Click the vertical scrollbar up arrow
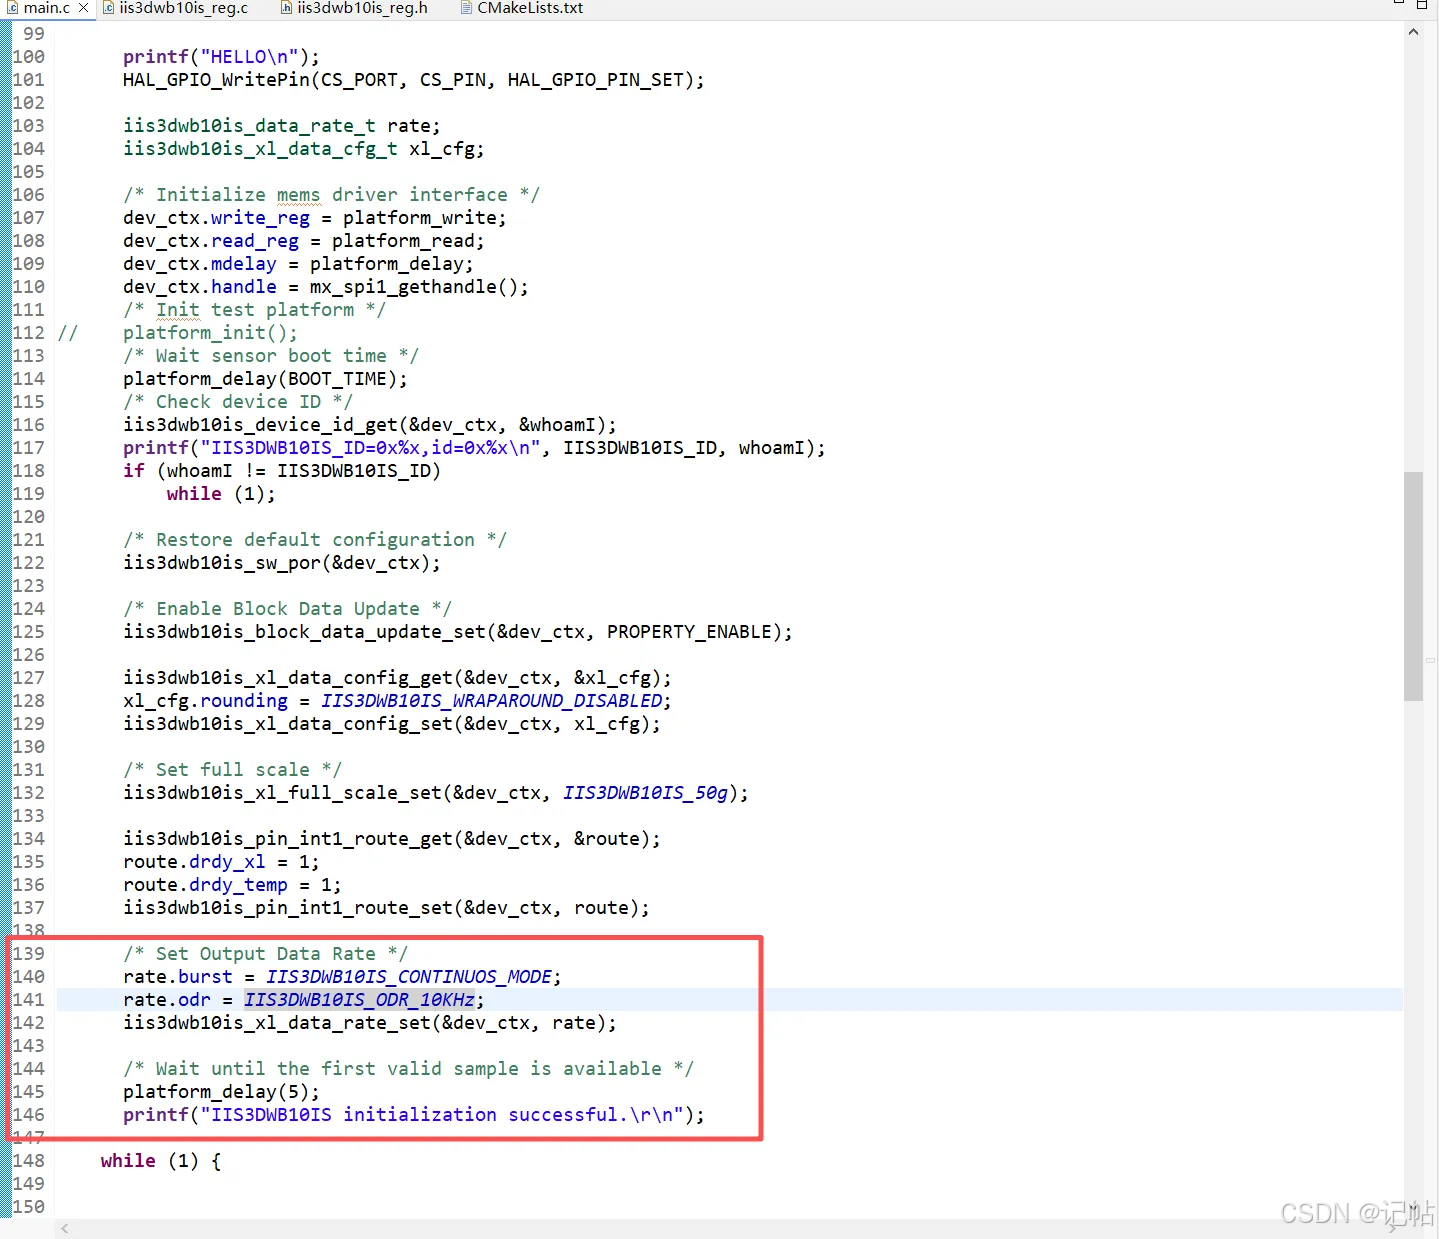This screenshot has height=1239, width=1439. 1413,32
